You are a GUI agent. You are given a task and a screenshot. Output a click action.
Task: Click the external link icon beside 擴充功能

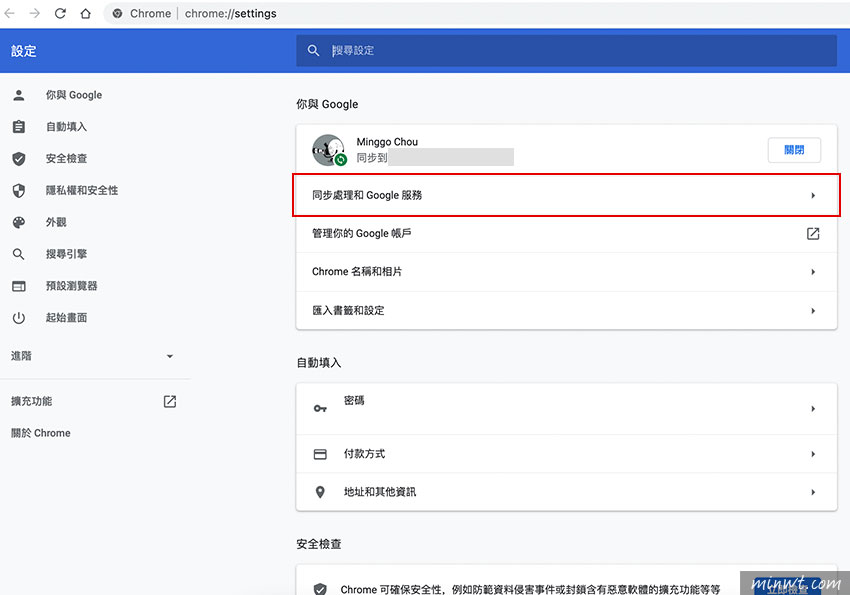point(170,402)
